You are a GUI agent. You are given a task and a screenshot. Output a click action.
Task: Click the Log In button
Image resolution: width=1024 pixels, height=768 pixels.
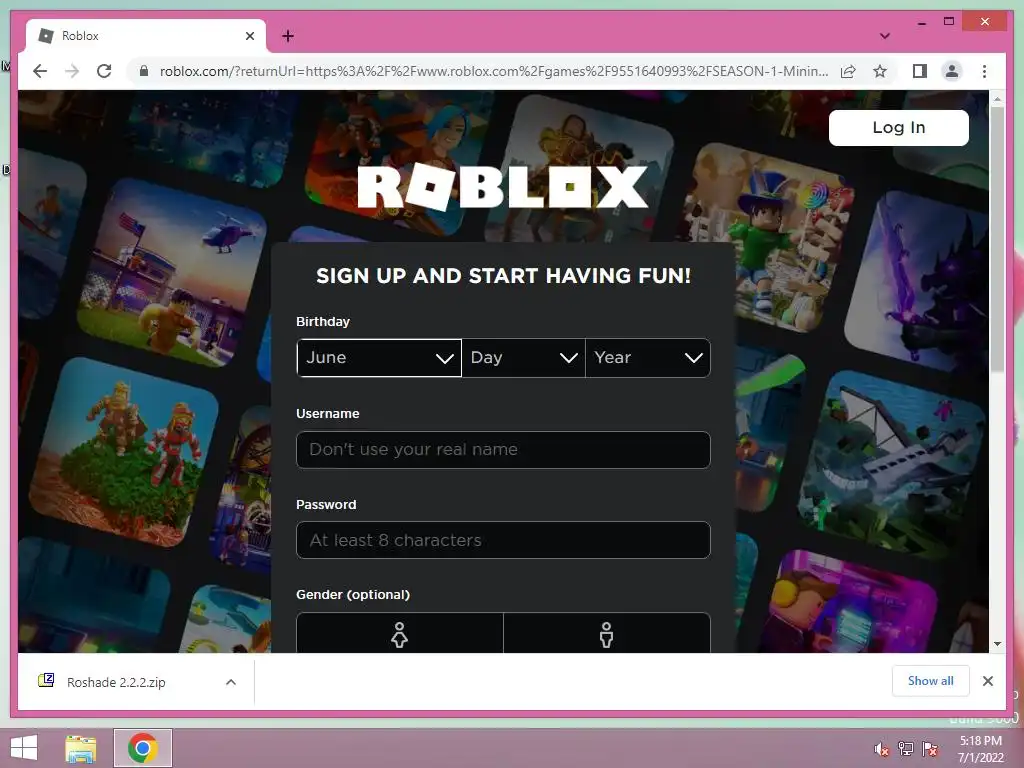pyautogui.click(x=899, y=127)
